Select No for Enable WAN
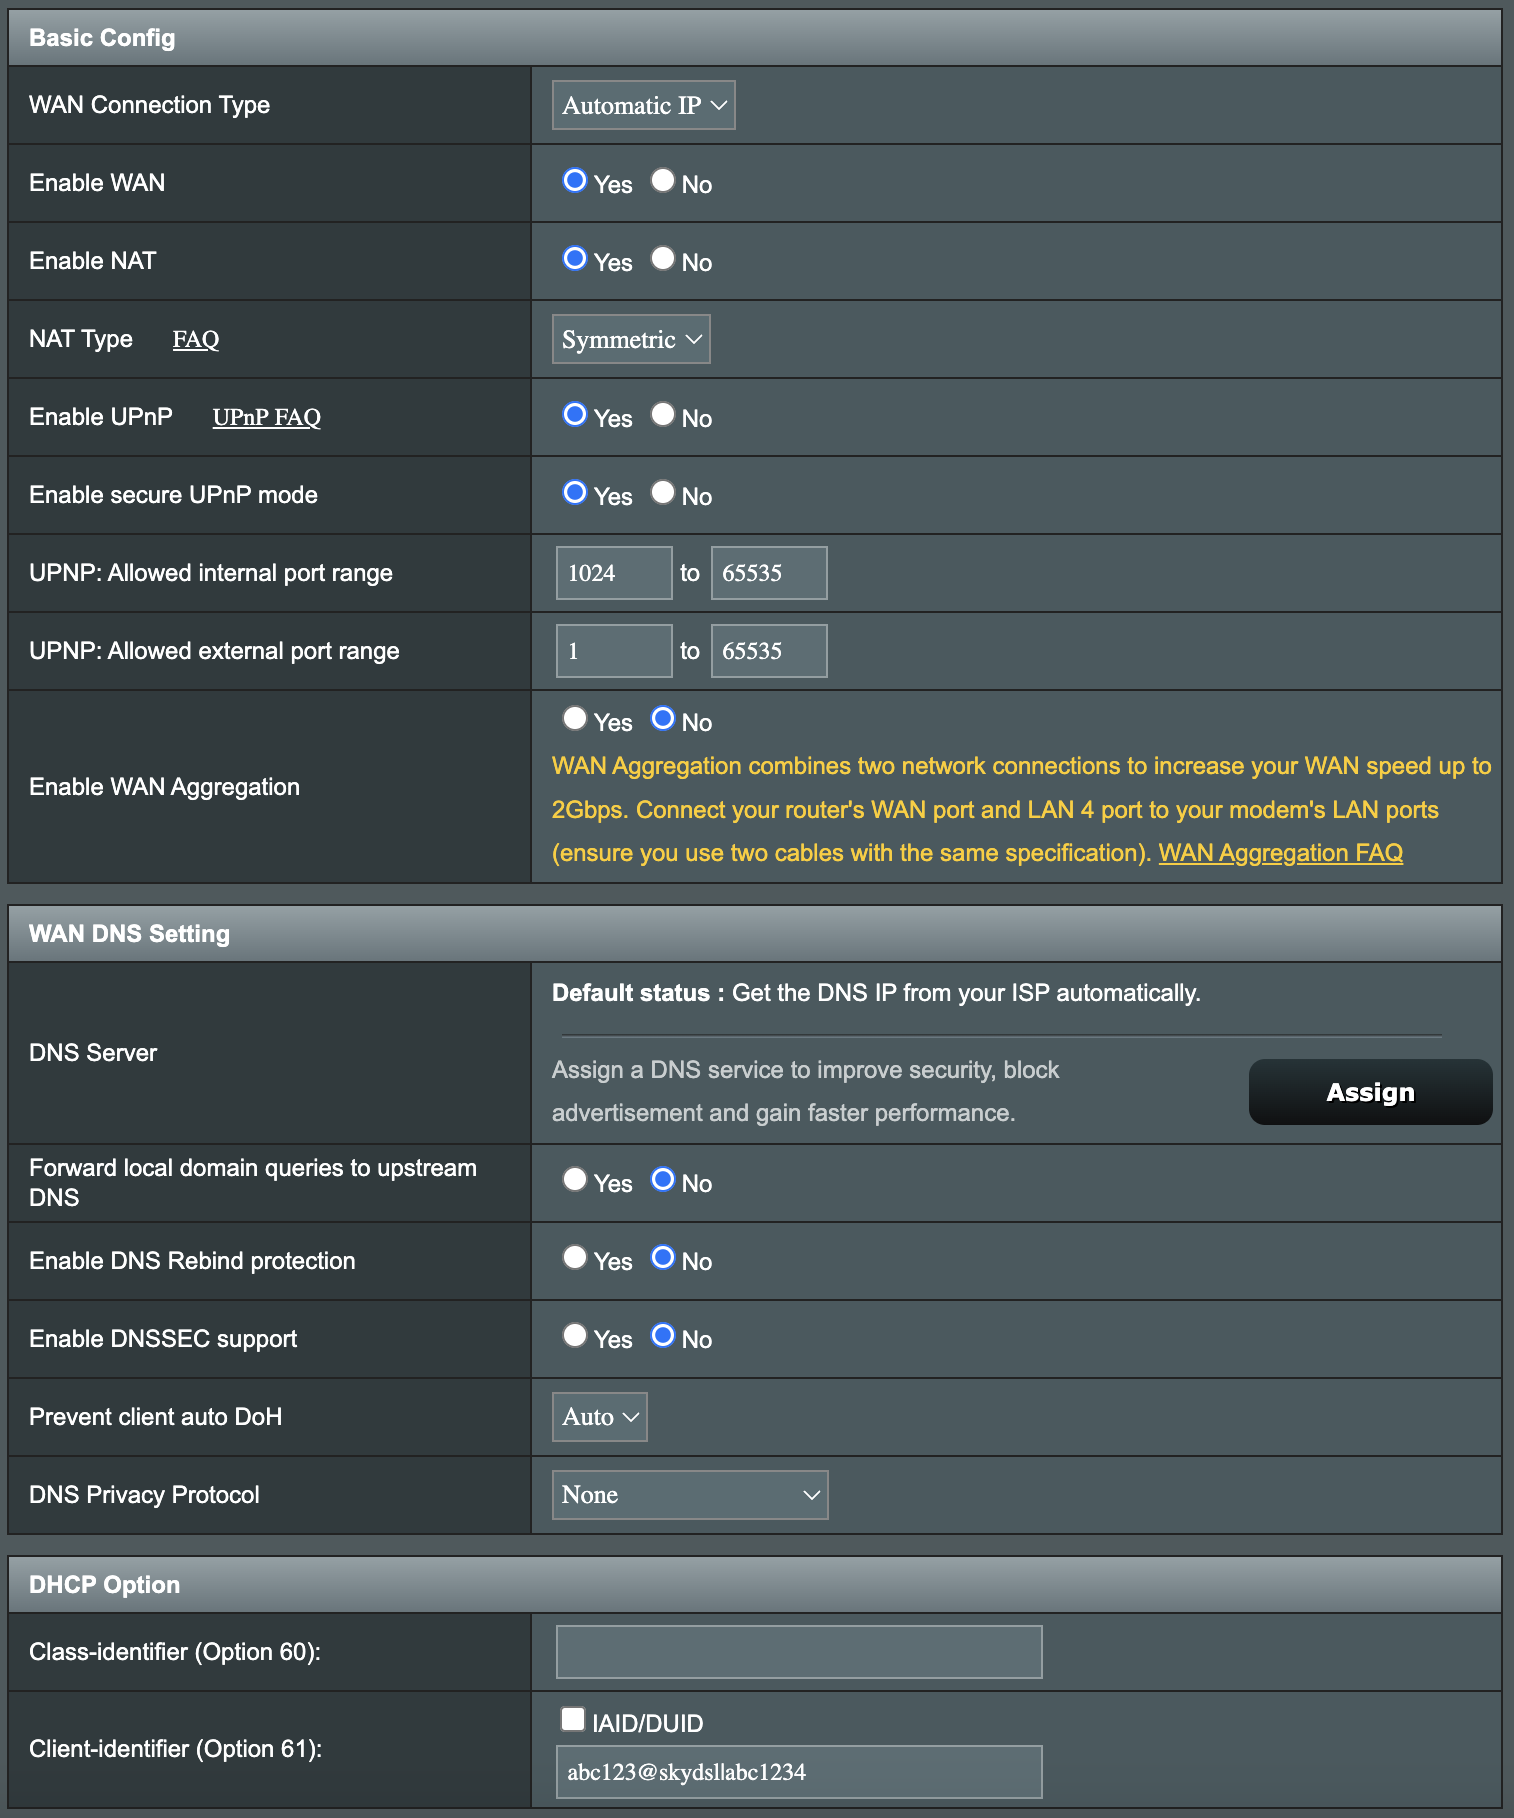Viewport: 1514px width, 1818px height. [663, 181]
